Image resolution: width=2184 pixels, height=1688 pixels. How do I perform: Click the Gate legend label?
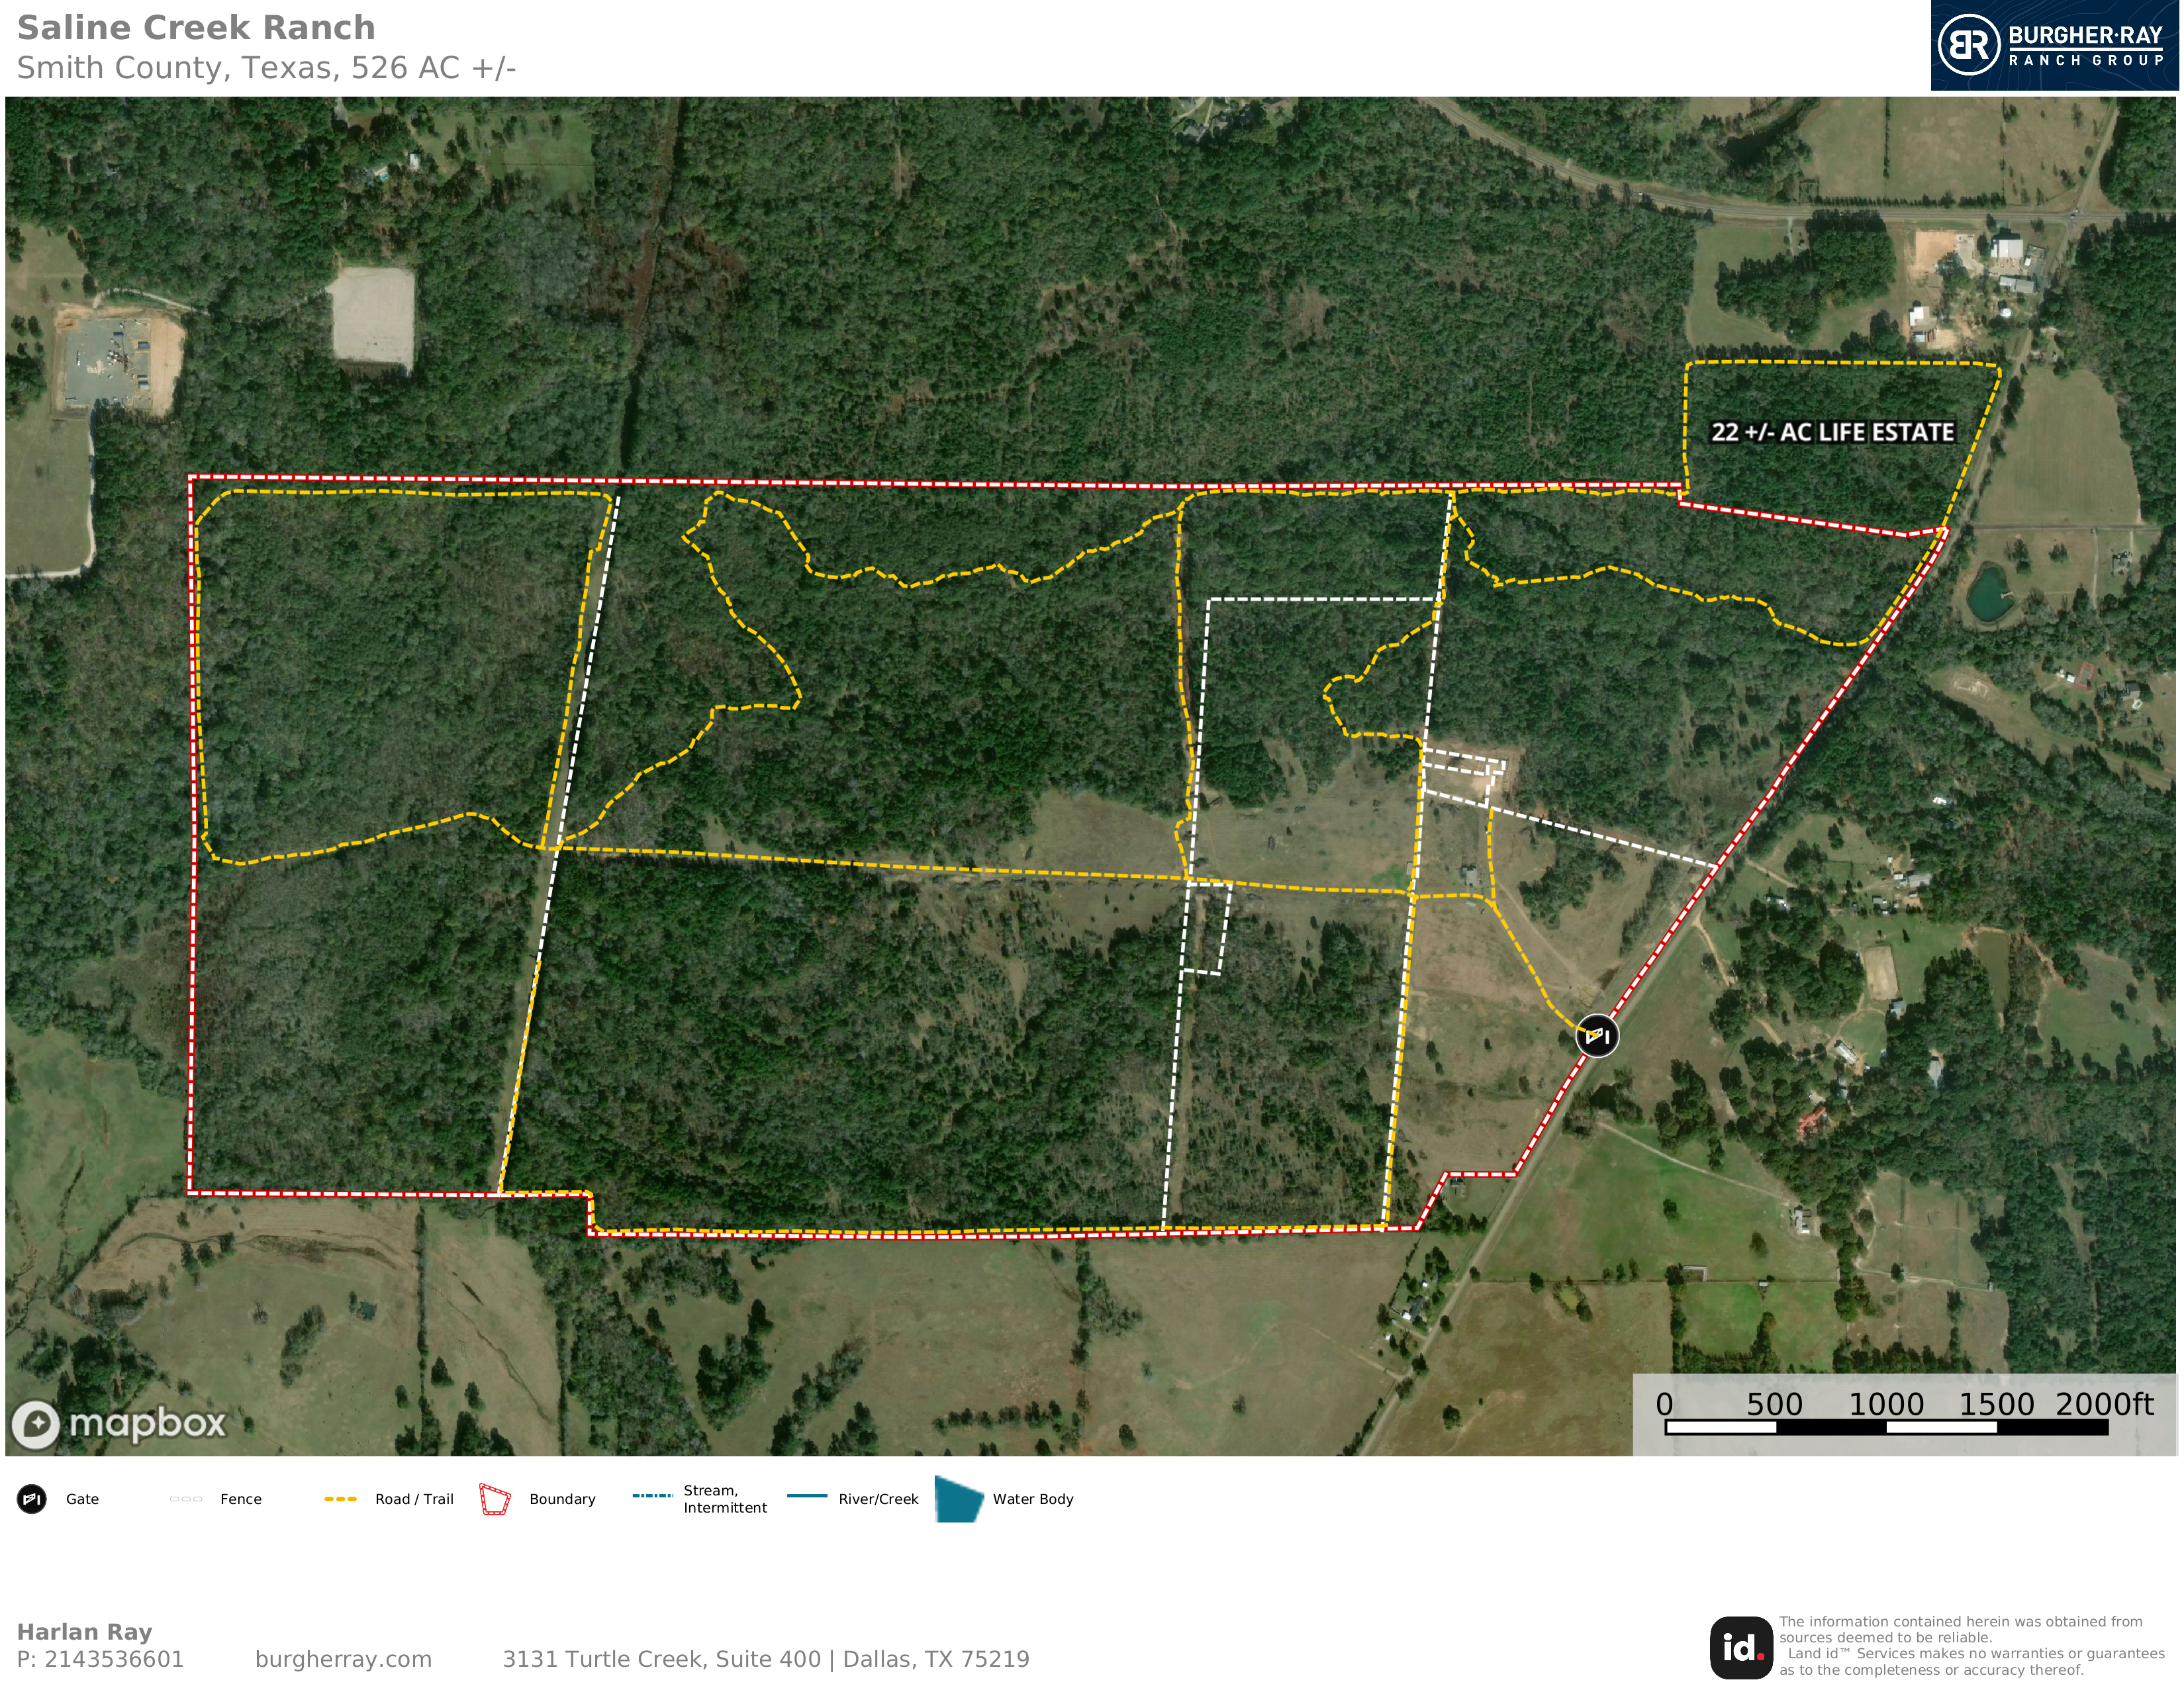click(x=82, y=1499)
